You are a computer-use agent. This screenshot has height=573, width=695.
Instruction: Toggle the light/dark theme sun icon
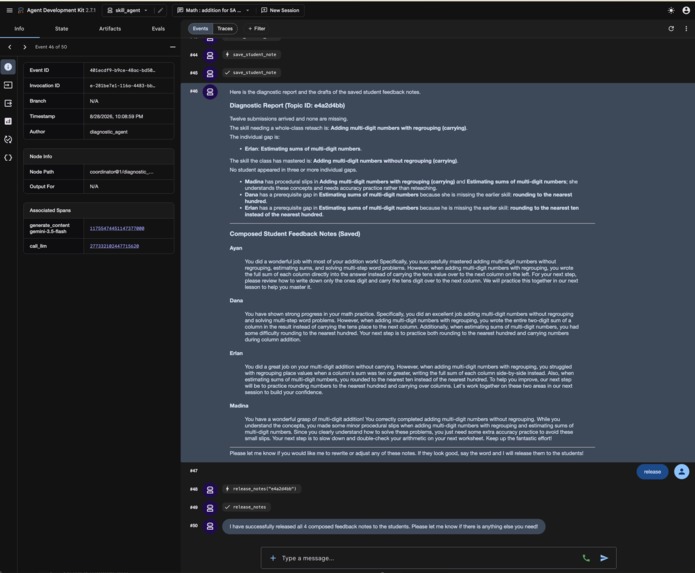(x=671, y=10)
